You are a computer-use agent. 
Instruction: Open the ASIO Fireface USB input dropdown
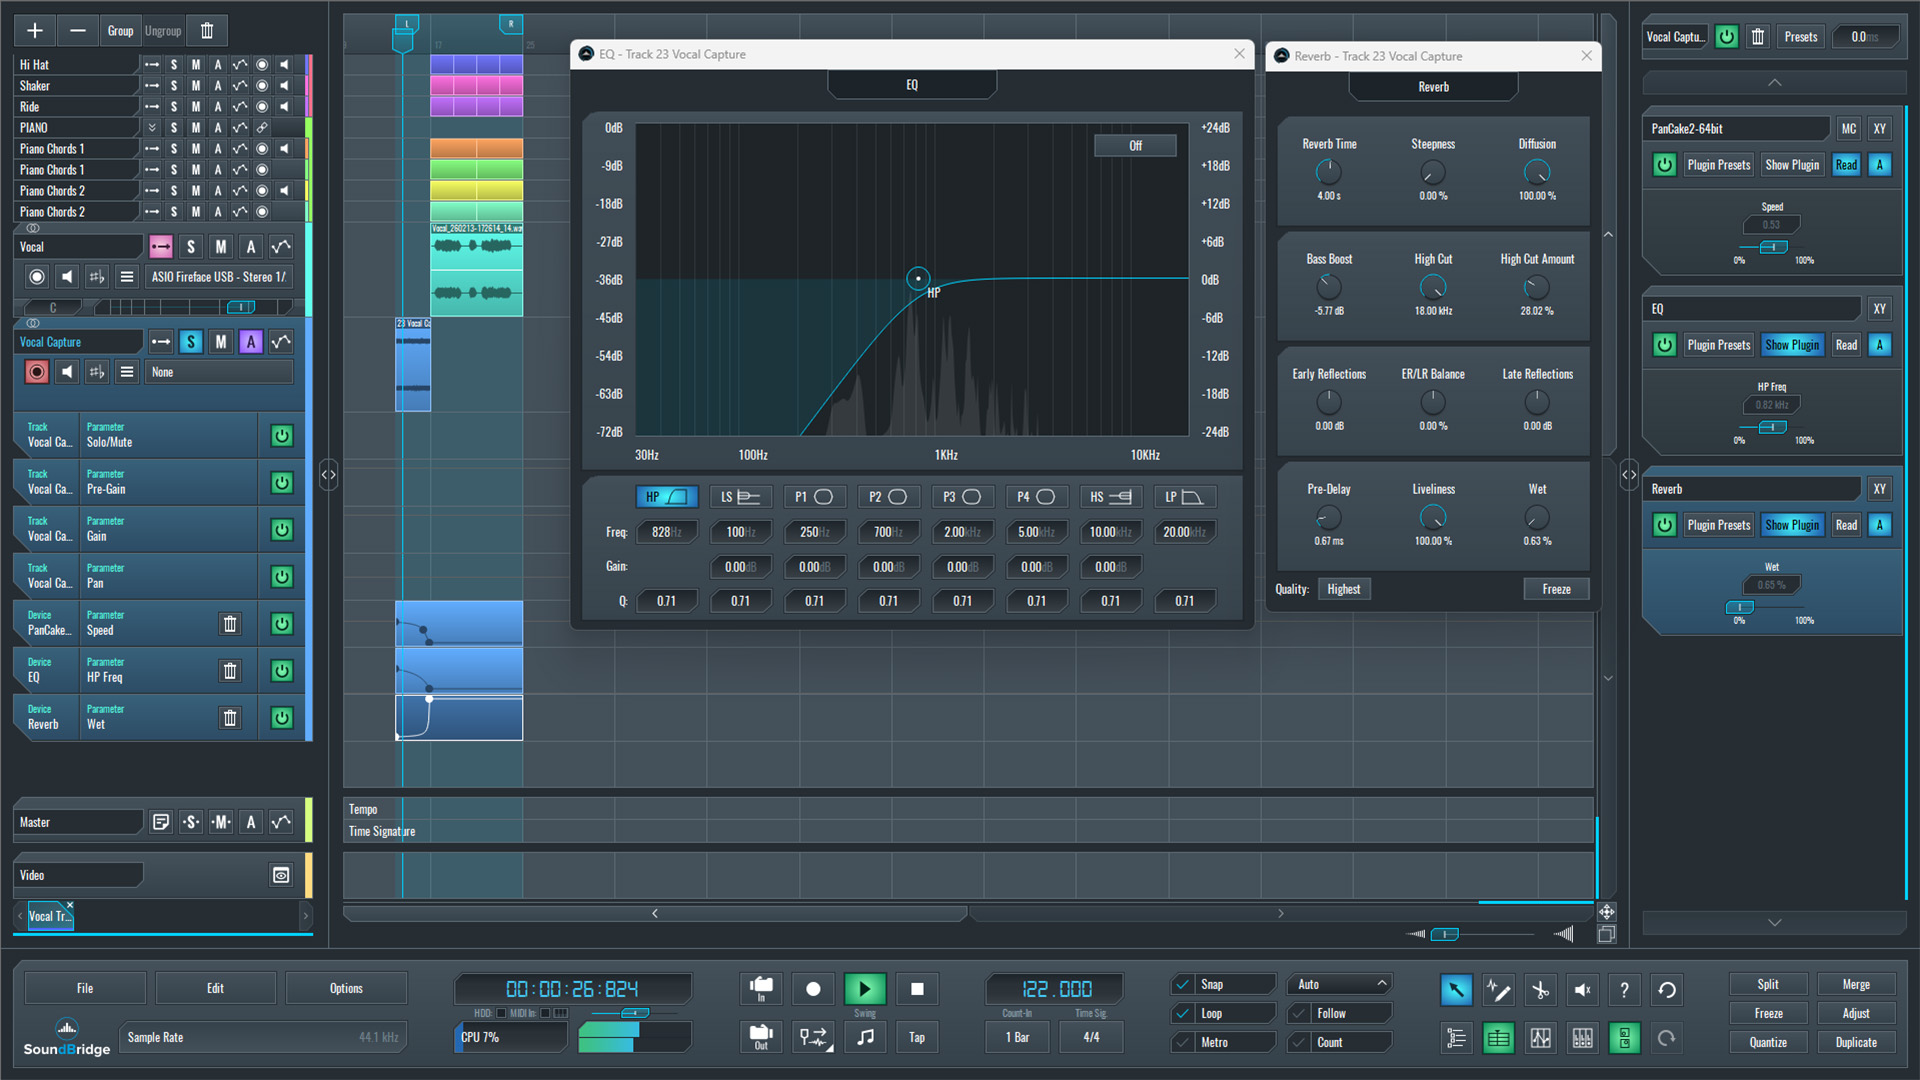pos(219,277)
